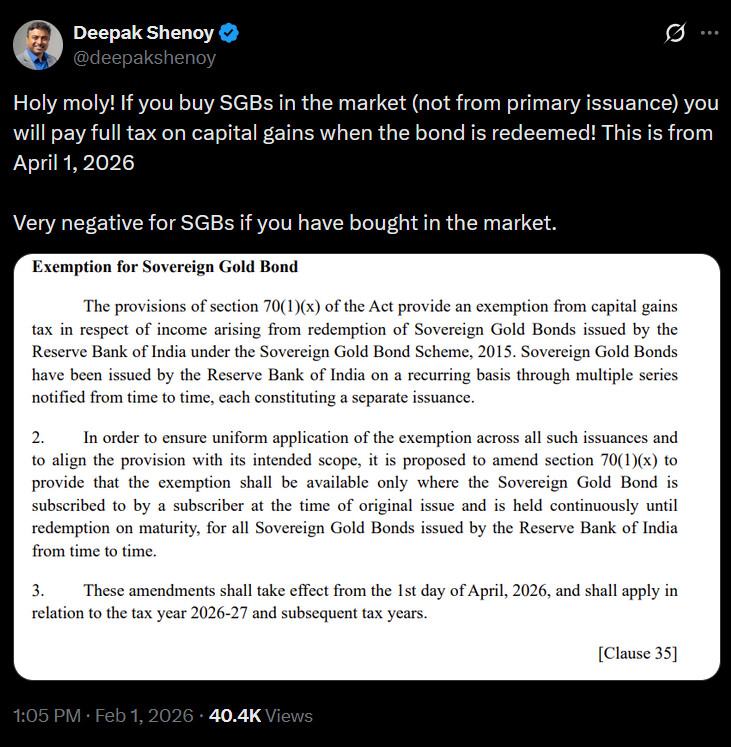Click the '[Clause 35]' reference in image

(x=637, y=653)
